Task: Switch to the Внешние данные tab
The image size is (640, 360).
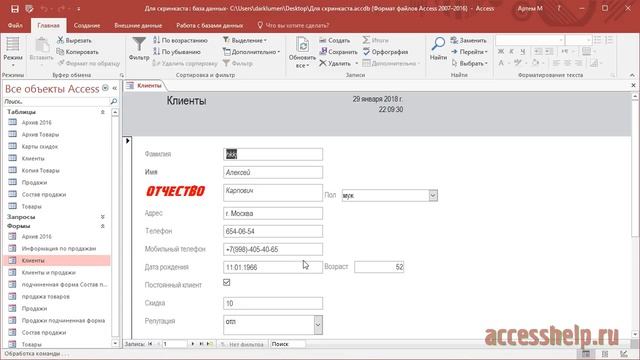Action: pyautogui.click(x=138, y=25)
